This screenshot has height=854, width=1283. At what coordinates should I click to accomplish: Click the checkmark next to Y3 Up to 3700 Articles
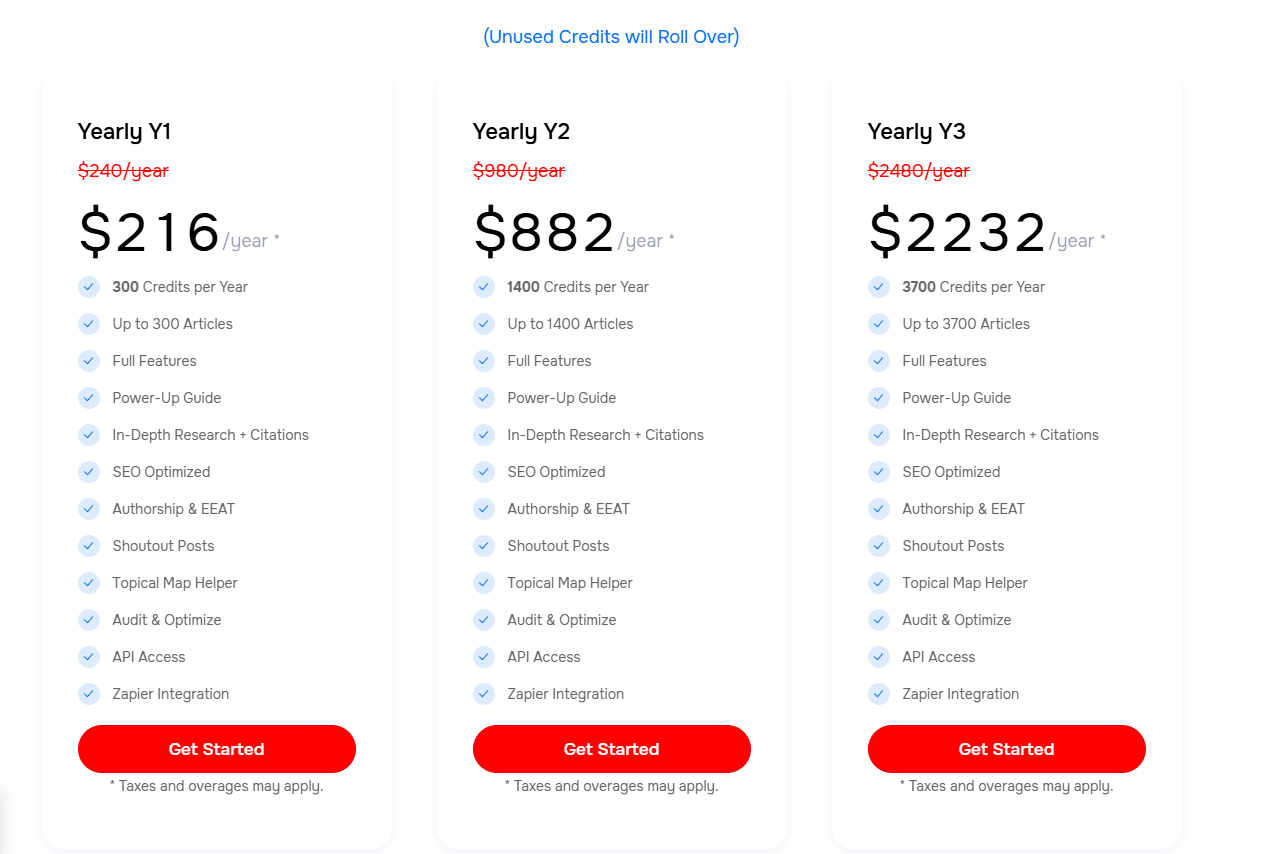point(879,324)
